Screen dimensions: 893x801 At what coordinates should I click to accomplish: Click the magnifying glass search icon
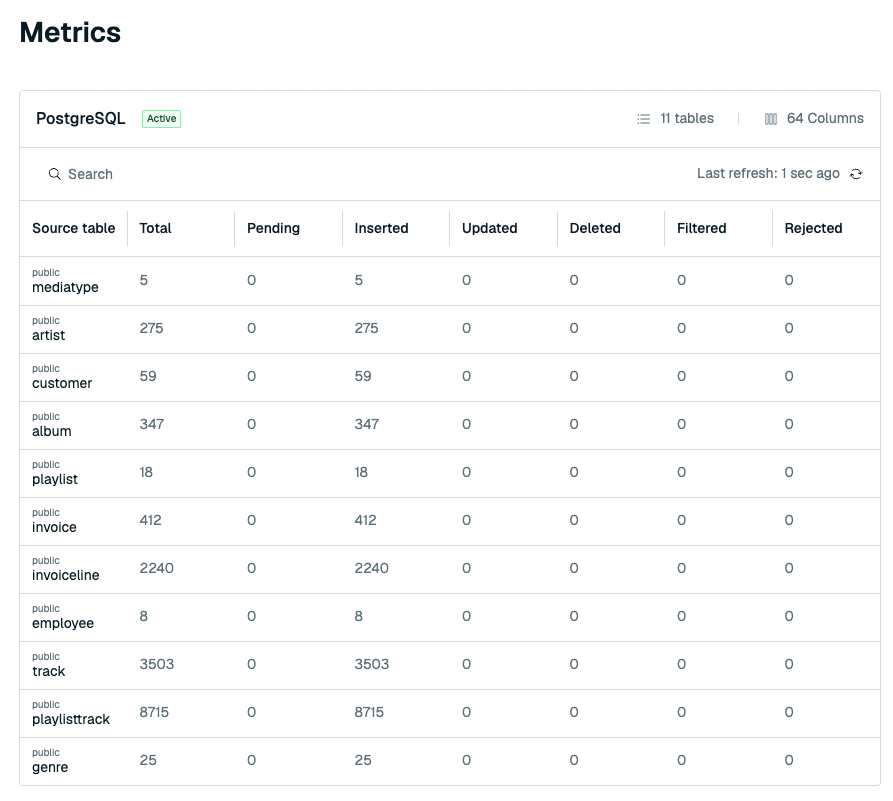click(x=55, y=174)
